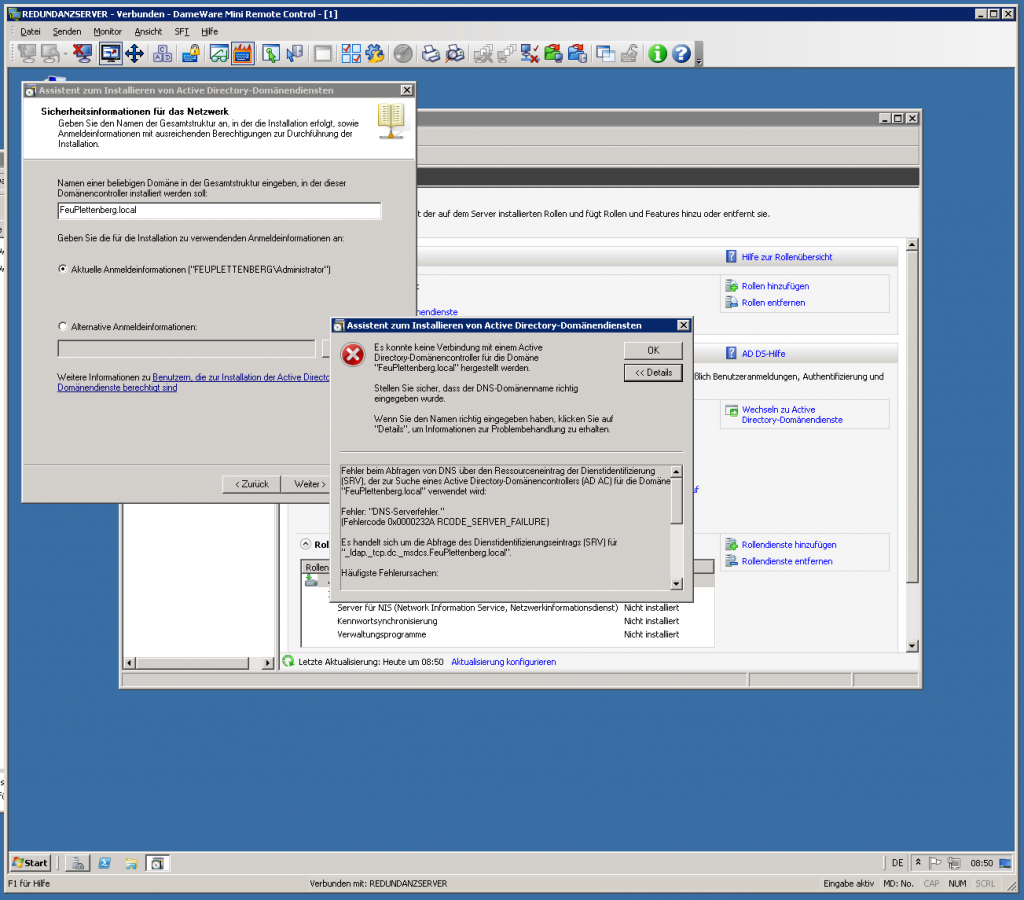
Task: Open the SFT menu
Action: tap(182, 31)
